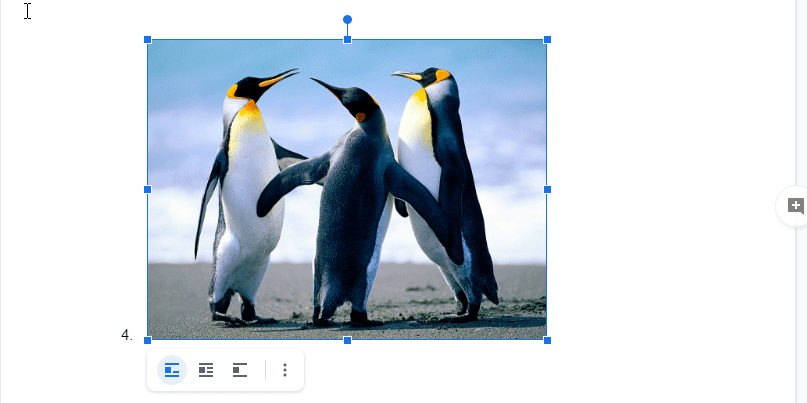Choose the Wrap text image option

coord(206,370)
